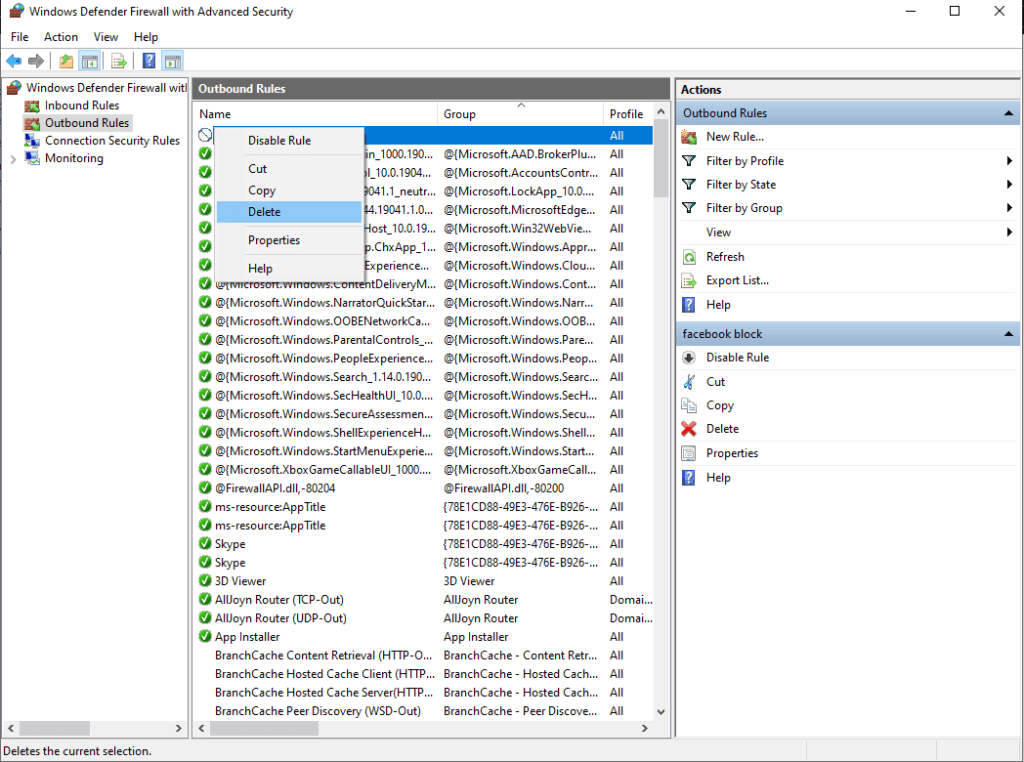Open the Filter by Group submenu arrow
1024x762 pixels.
tap(1010, 208)
